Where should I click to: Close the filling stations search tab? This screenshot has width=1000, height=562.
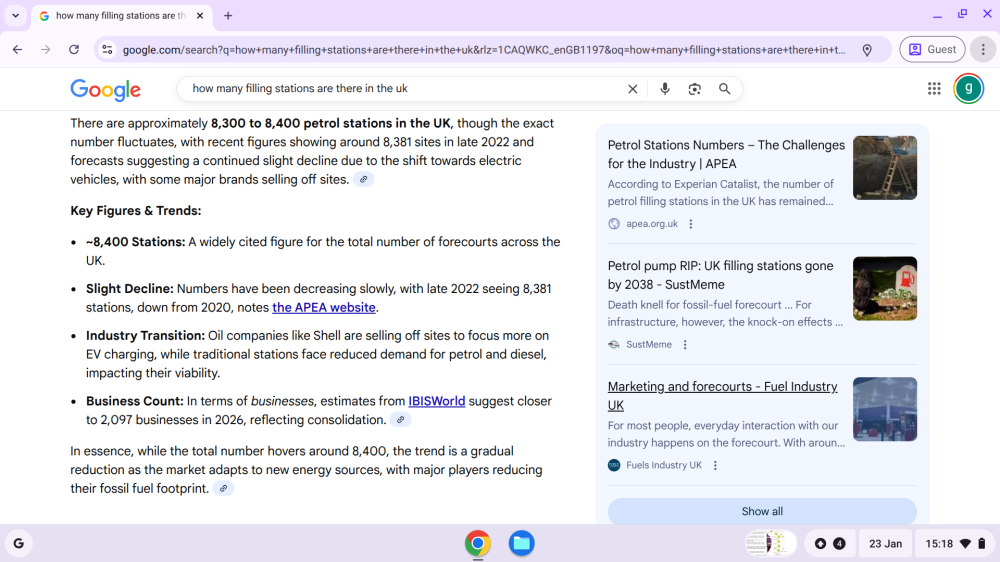pos(200,15)
